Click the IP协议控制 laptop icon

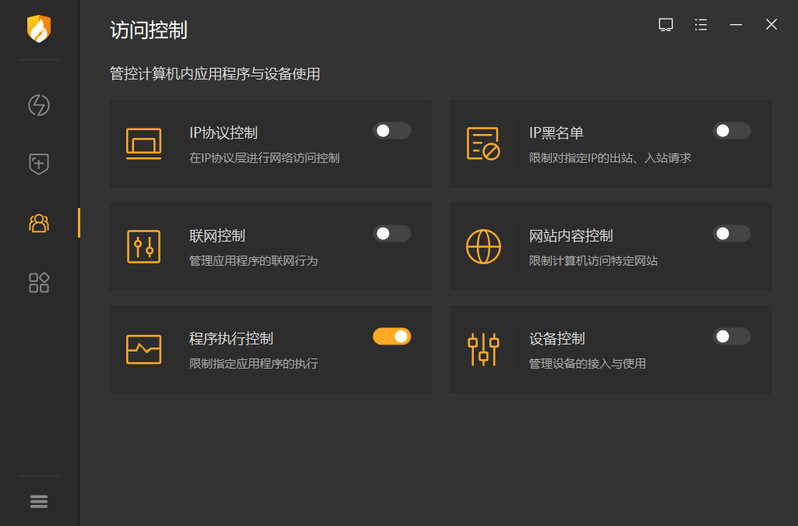tap(144, 143)
